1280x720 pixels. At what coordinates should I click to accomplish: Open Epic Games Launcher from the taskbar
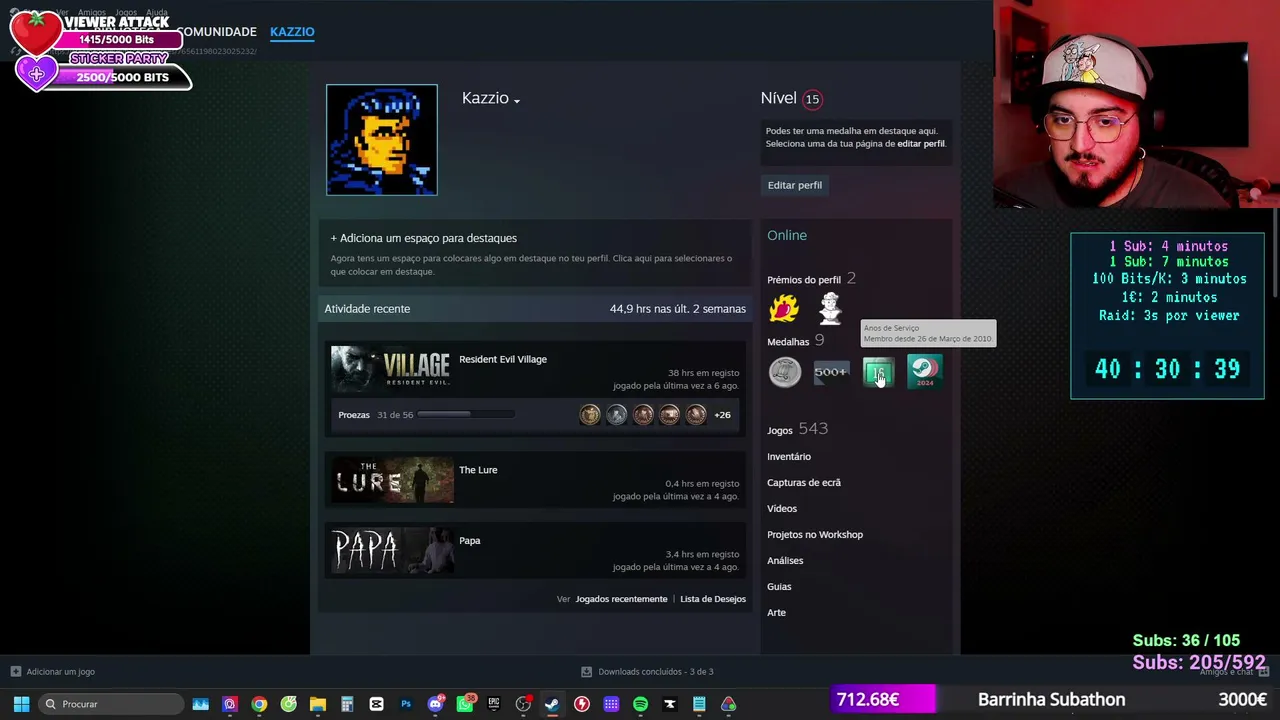[x=494, y=704]
